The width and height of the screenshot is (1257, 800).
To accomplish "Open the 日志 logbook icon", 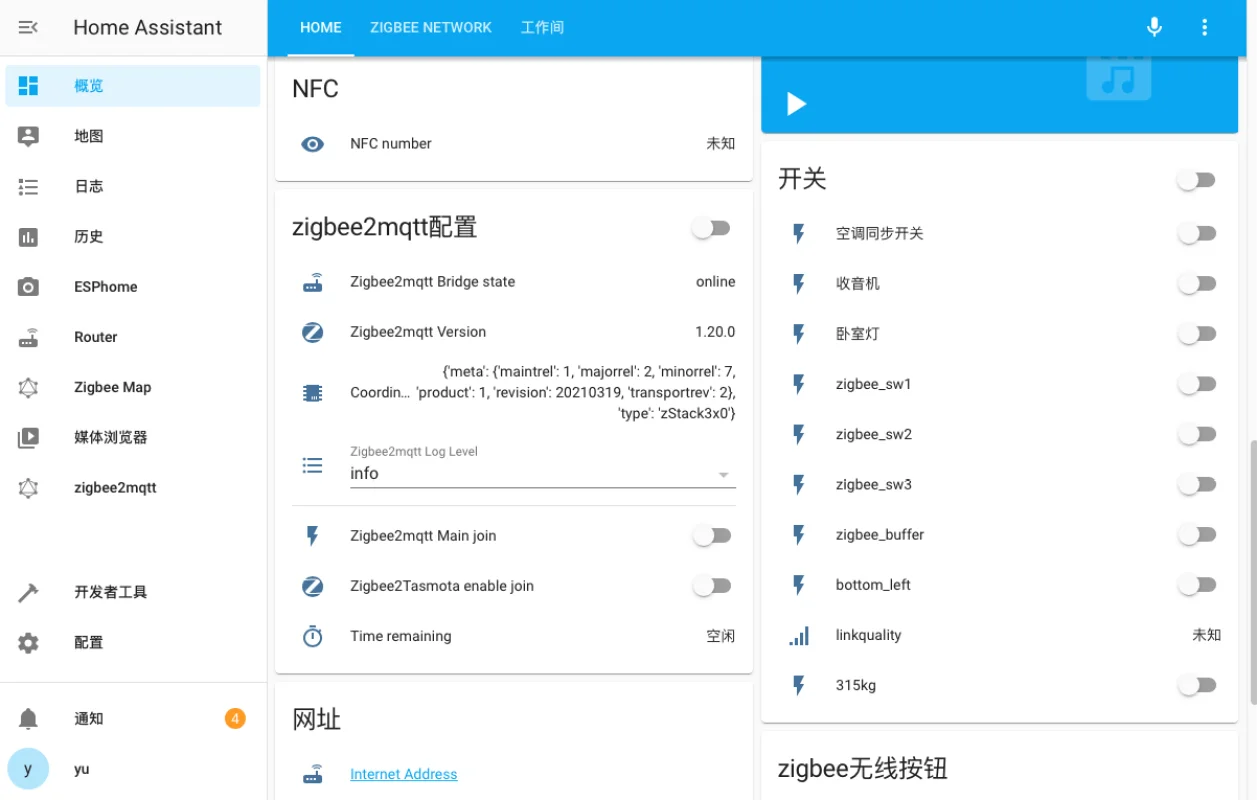I will pyautogui.click(x=28, y=186).
